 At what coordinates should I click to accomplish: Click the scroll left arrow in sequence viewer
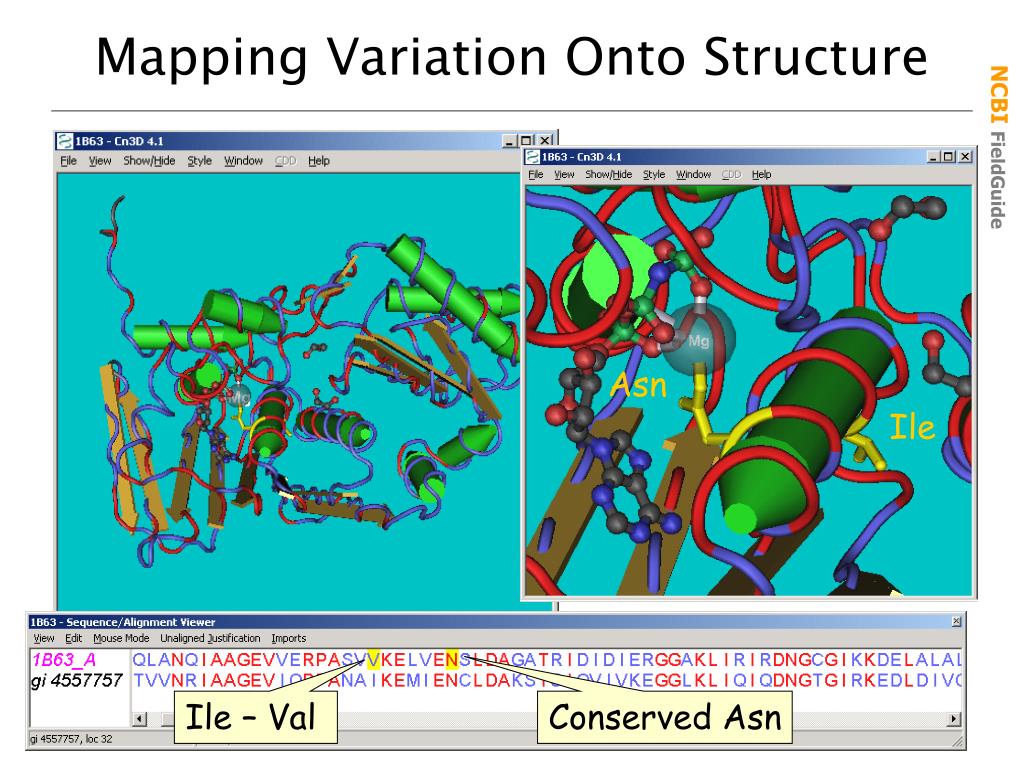[x=140, y=719]
